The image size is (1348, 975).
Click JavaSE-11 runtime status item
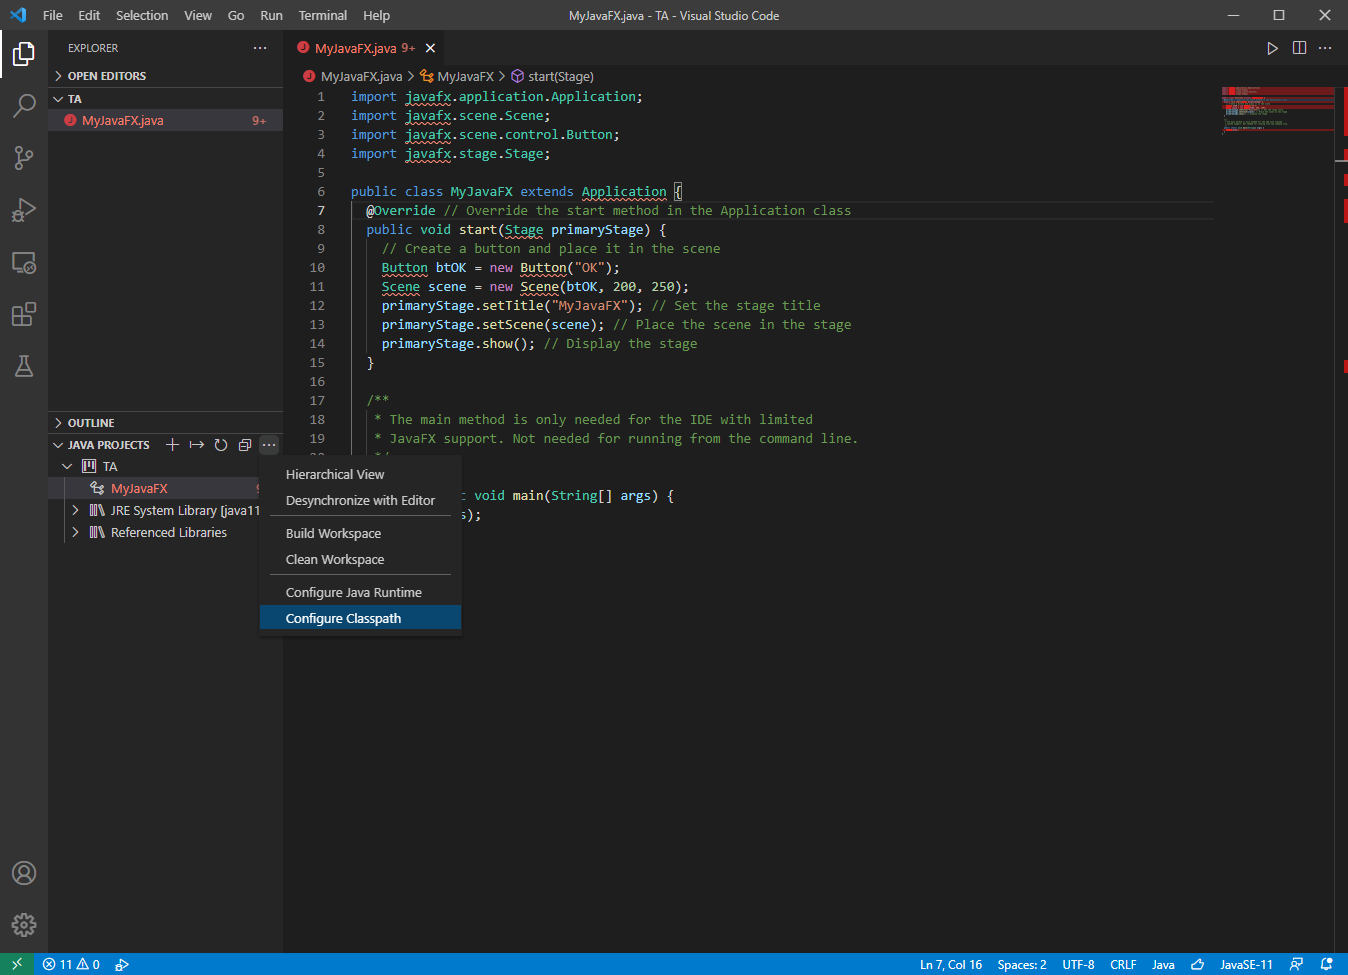1246,964
